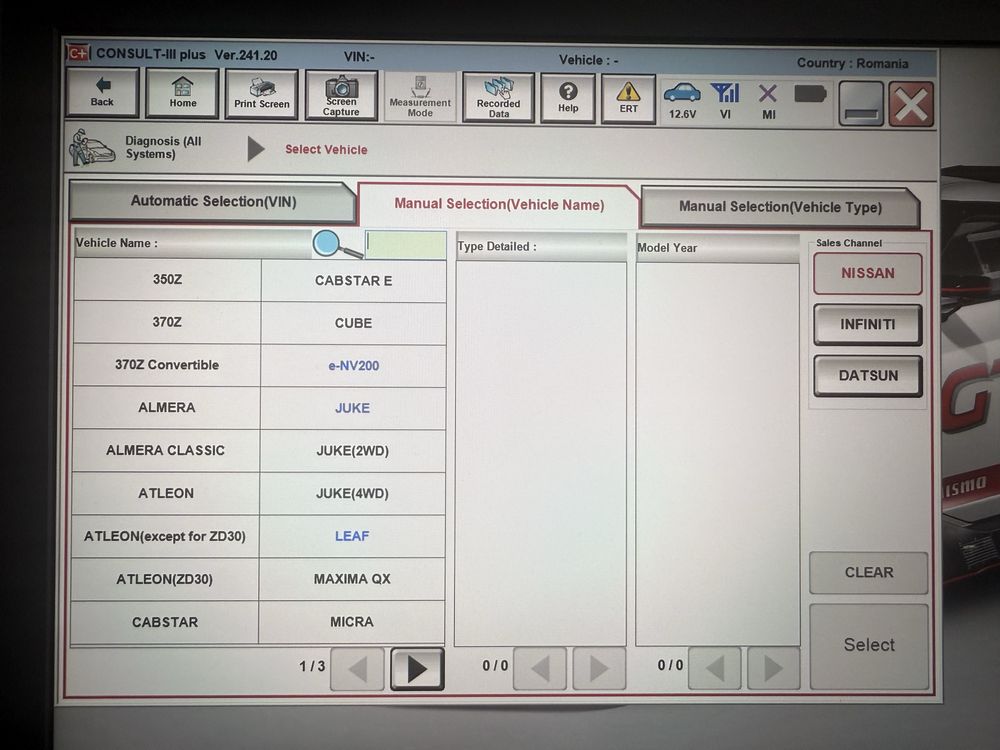The width and height of the screenshot is (1000, 750).
Task: Click the vehicle name search field
Action: point(406,245)
